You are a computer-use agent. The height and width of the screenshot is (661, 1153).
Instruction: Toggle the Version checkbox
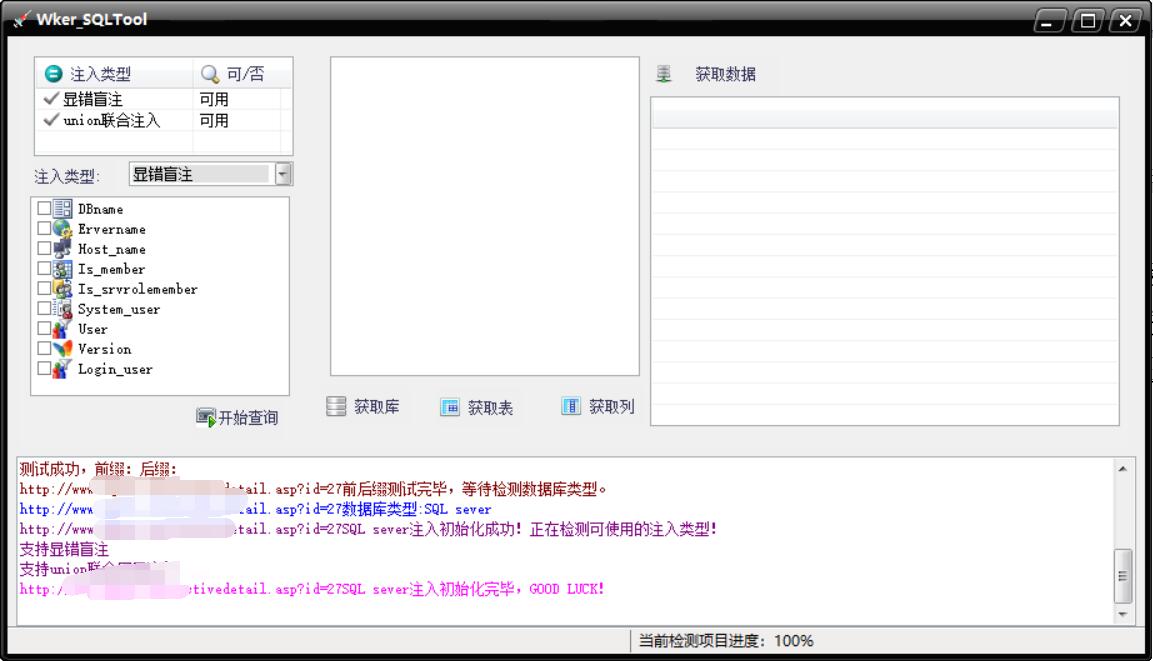click(44, 348)
